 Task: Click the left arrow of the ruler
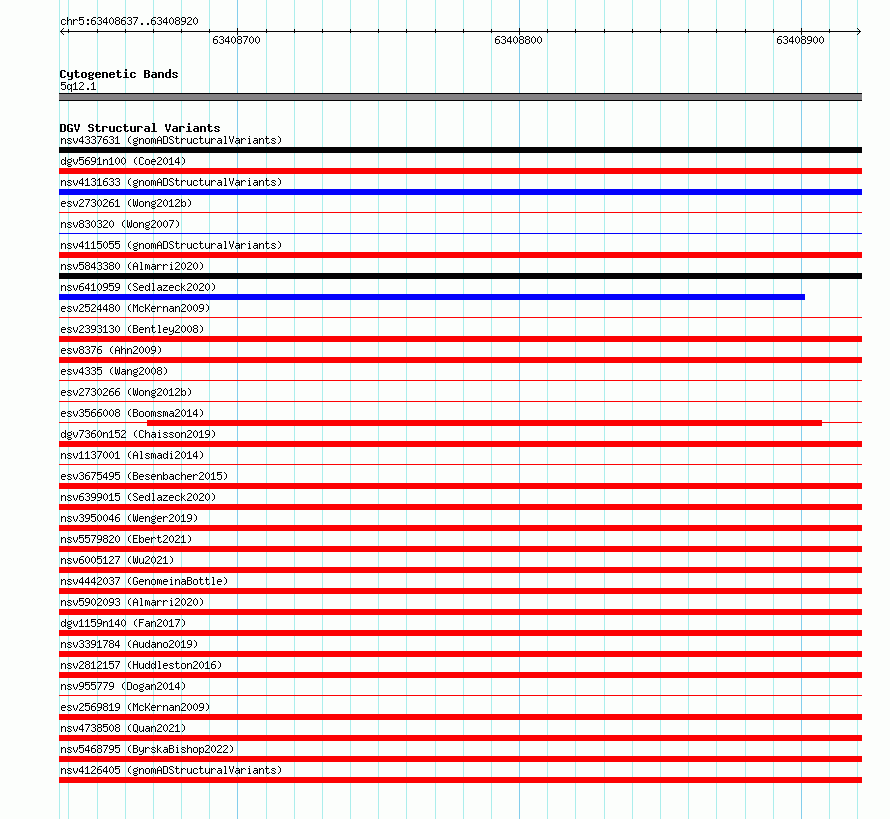click(x=63, y=31)
